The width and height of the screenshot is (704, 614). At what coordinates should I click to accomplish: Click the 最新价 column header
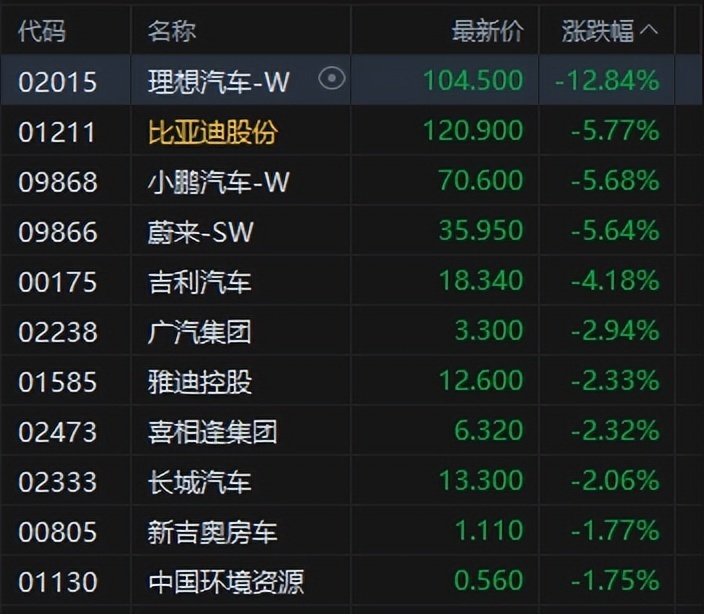pyautogui.click(x=488, y=31)
